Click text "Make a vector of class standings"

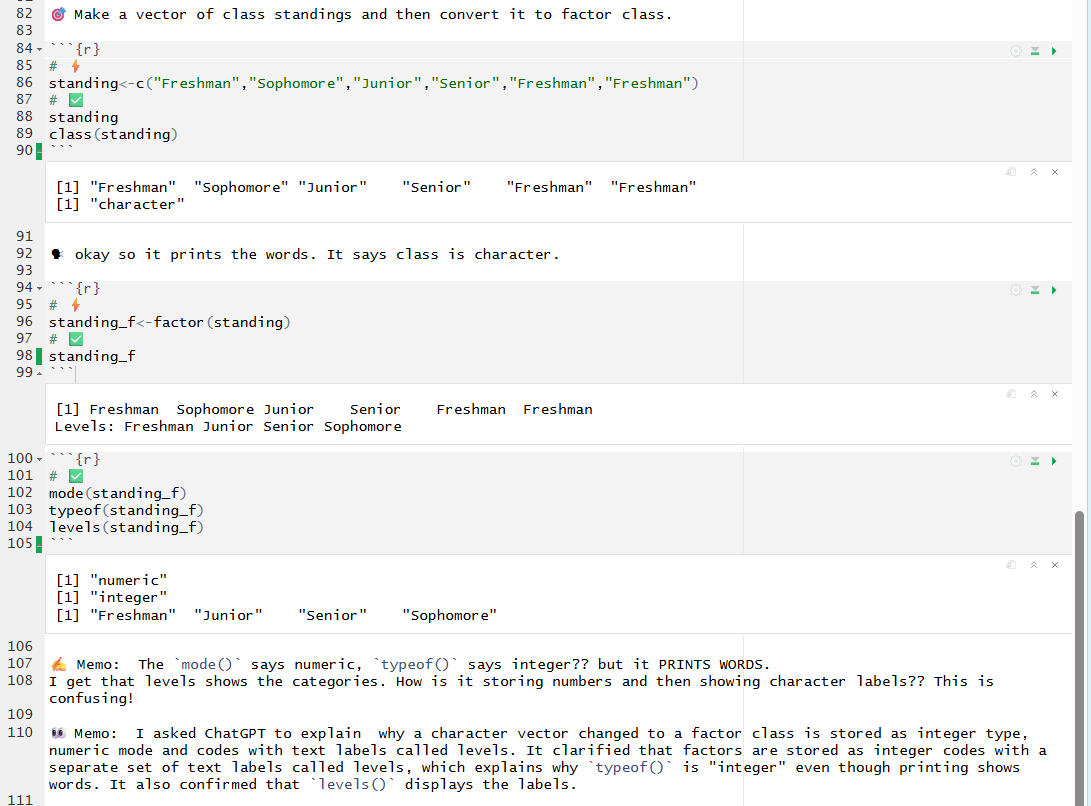pos(212,15)
